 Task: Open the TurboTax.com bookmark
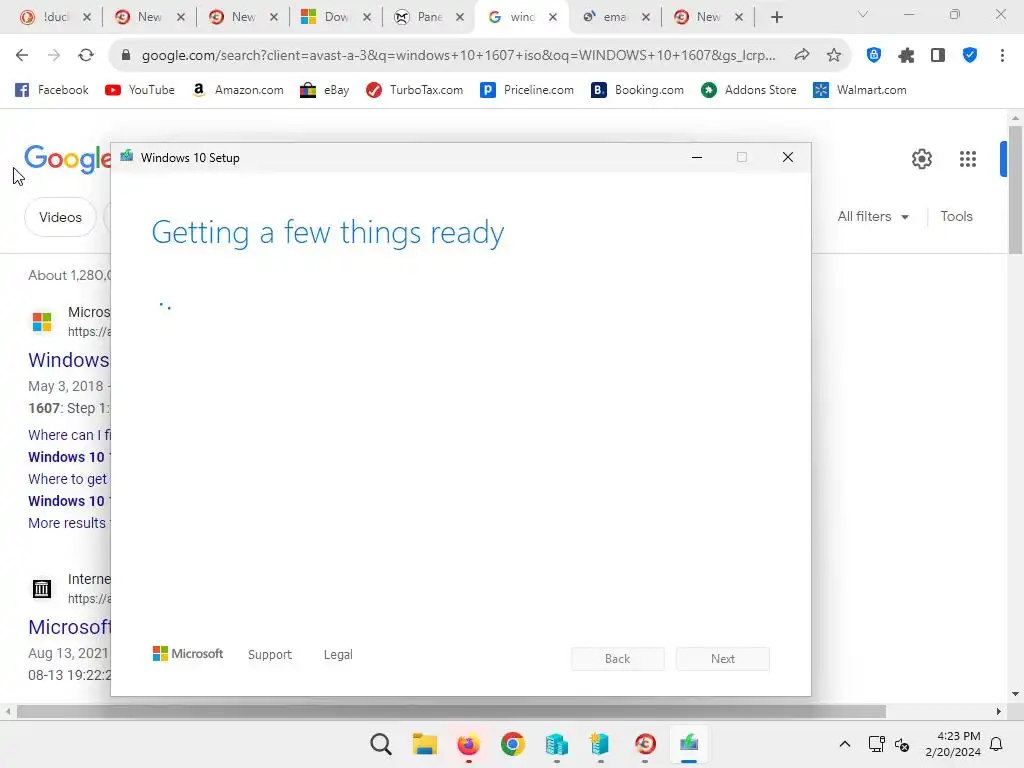pyautogui.click(x=414, y=90)
